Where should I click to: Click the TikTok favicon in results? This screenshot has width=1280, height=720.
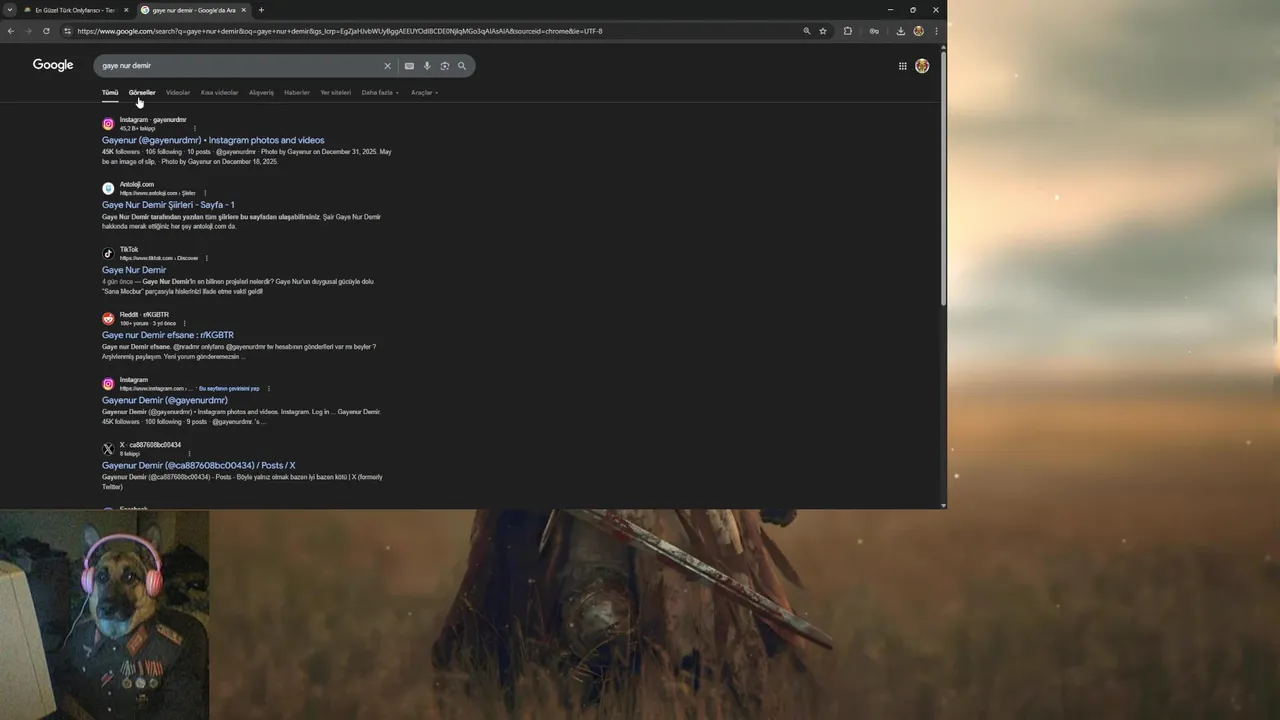(x=108, y=254)
